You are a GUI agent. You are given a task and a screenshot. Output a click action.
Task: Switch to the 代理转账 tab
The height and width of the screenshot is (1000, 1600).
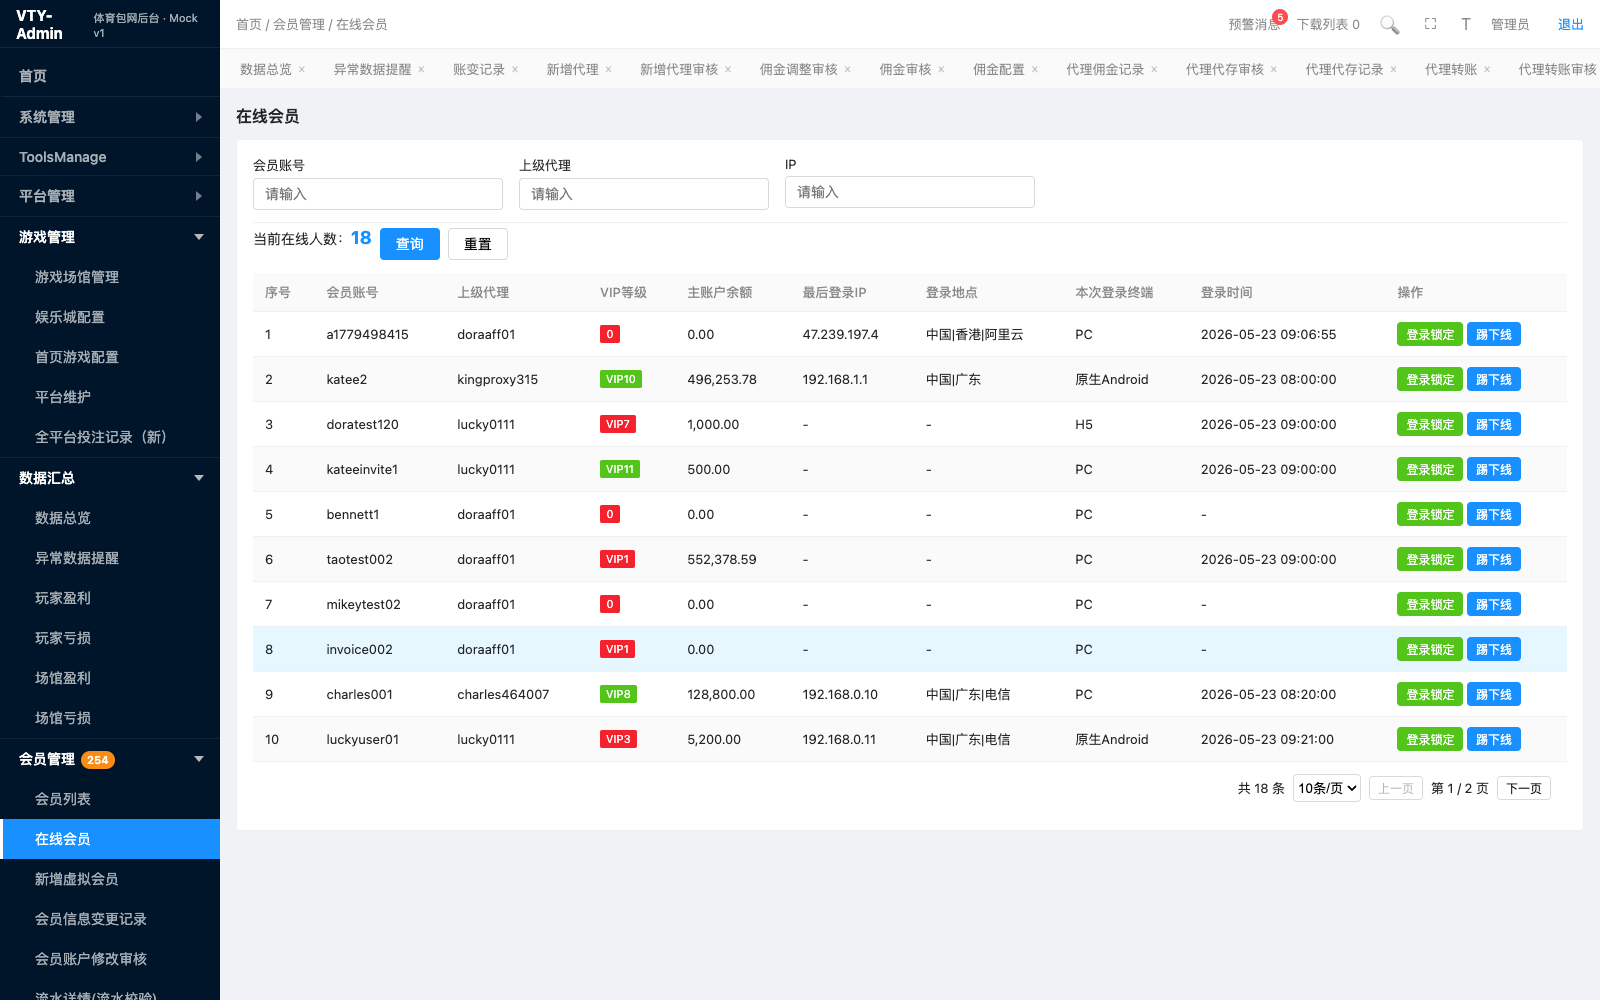click(x=1451, y=69)
